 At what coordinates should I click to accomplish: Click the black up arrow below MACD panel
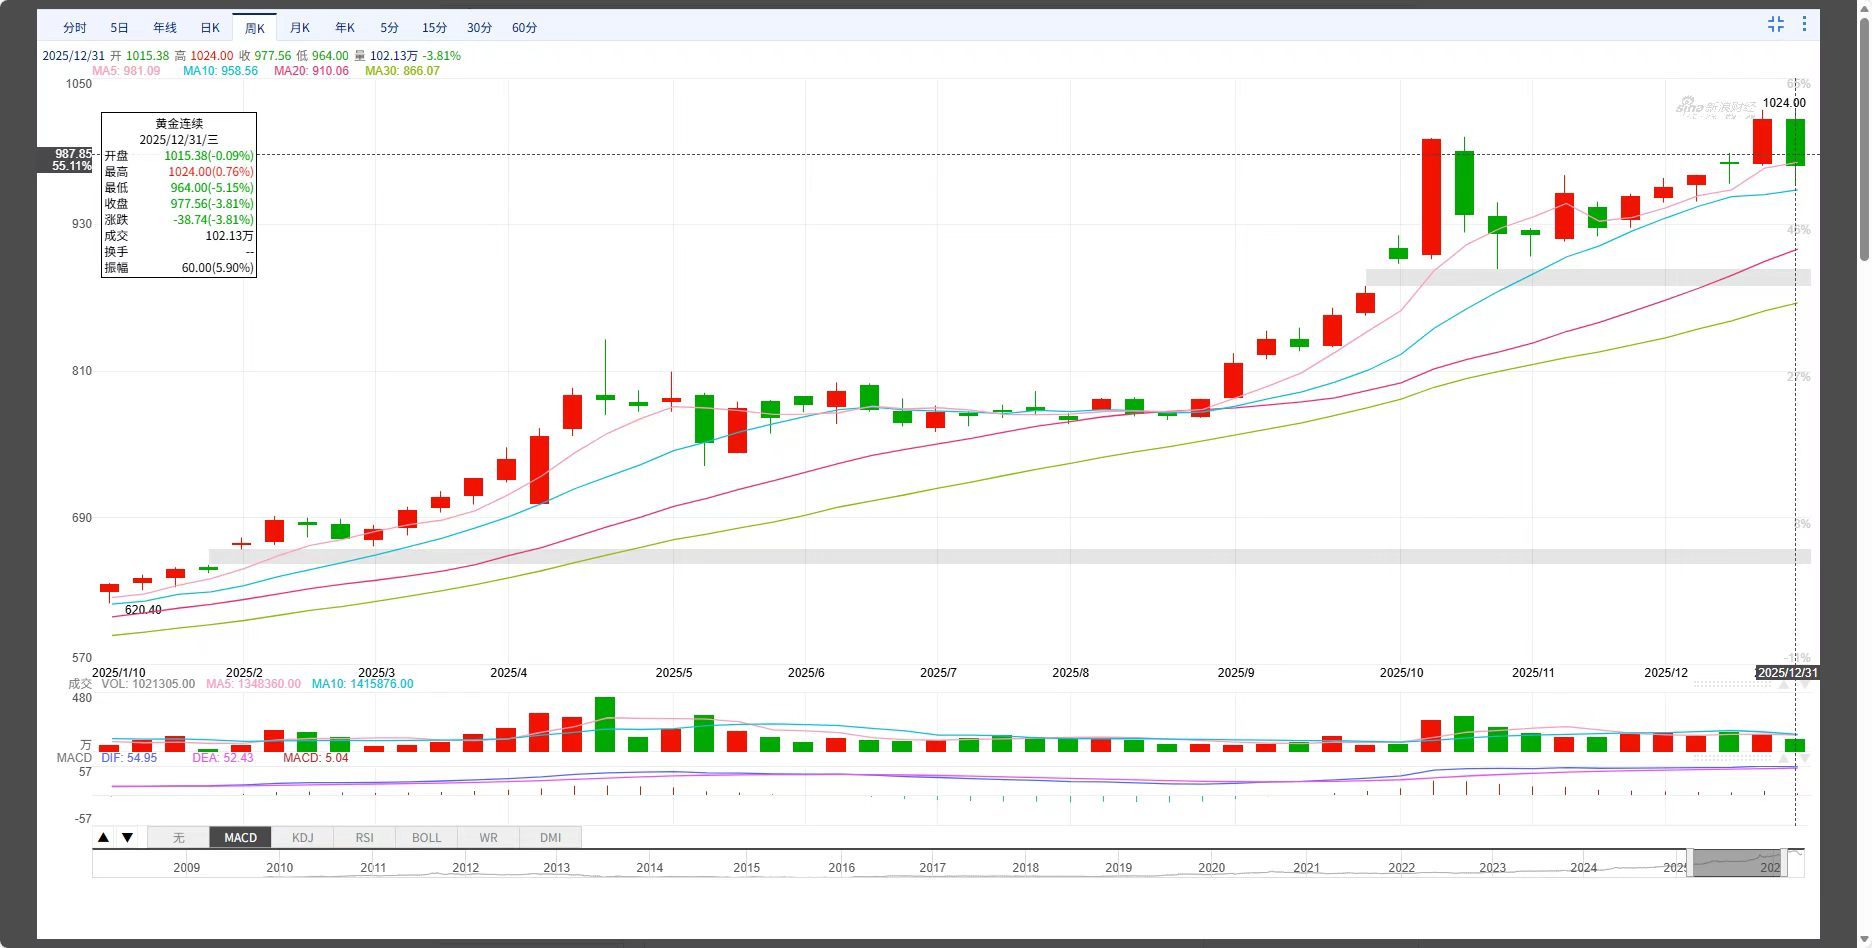pos(104,837)
